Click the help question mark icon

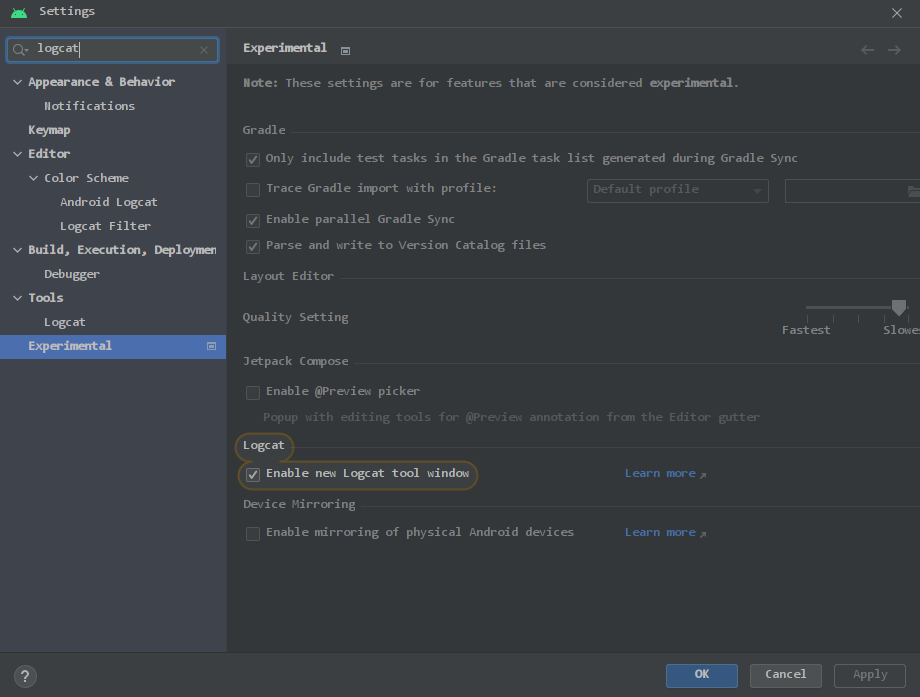pos(24,676)
